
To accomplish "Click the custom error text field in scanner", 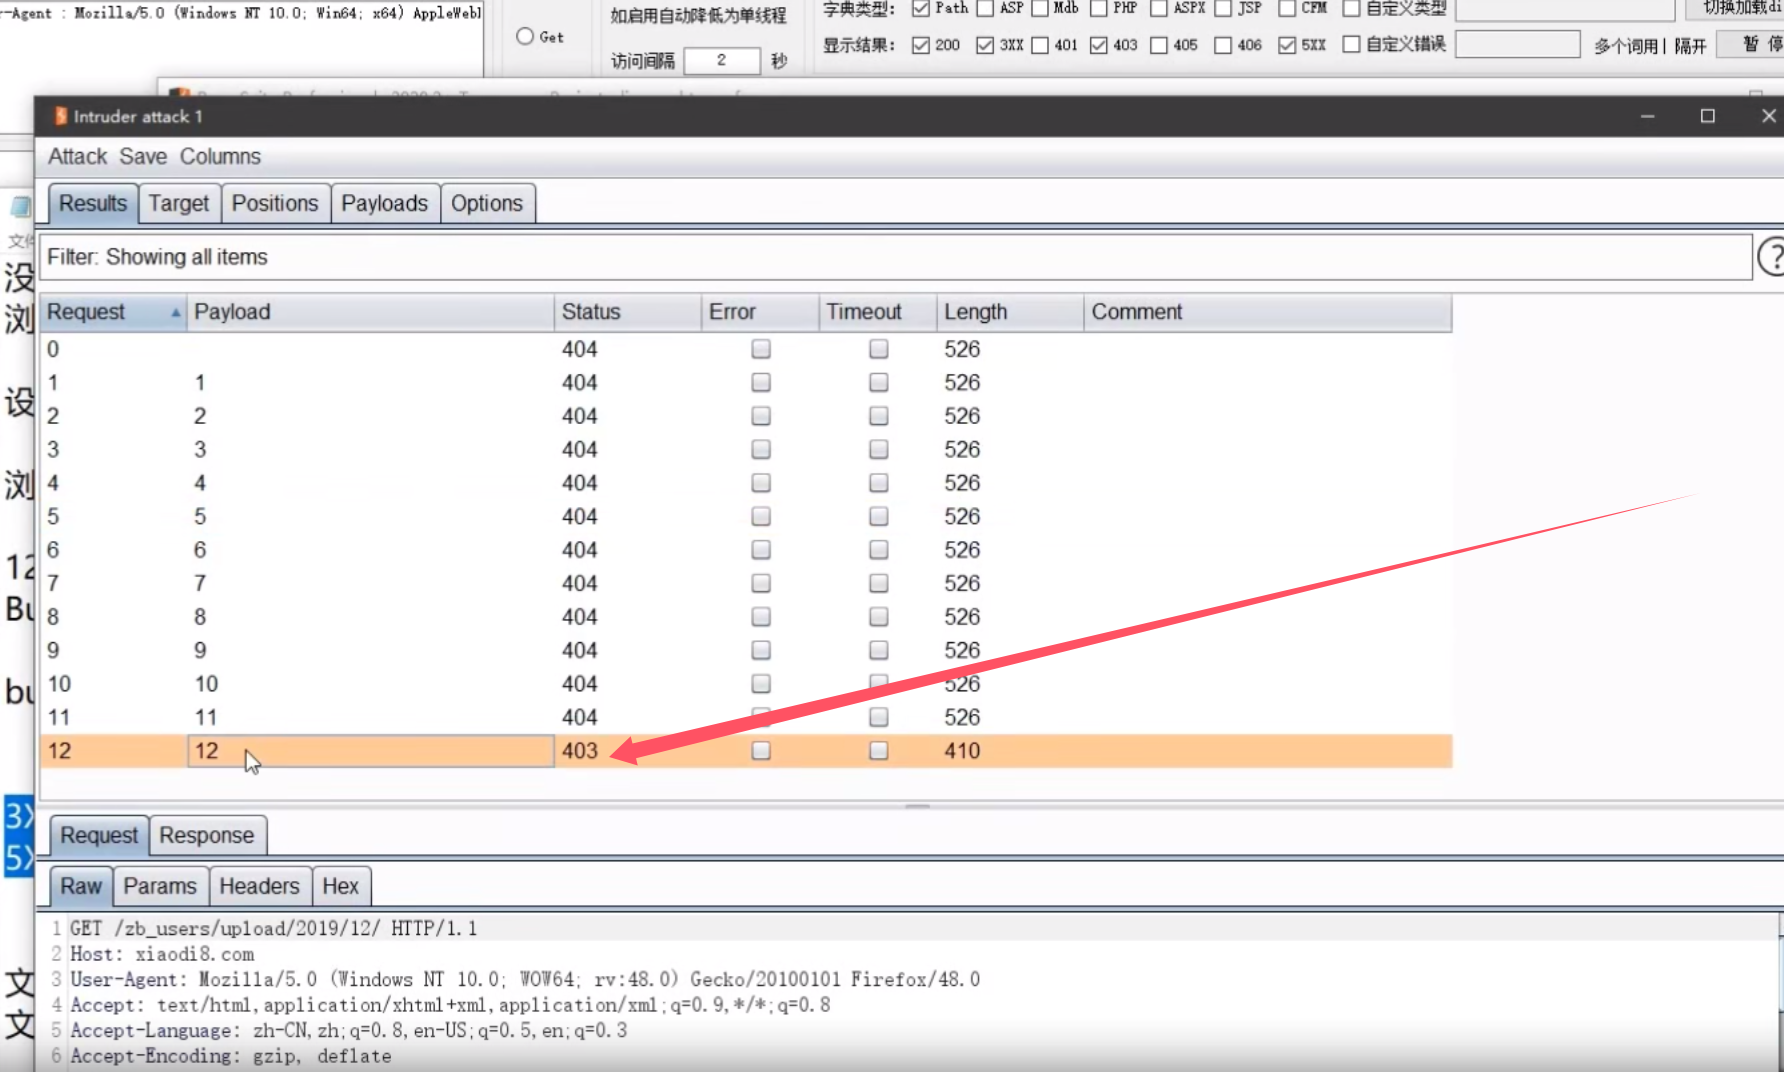I will coord(1517,44).
